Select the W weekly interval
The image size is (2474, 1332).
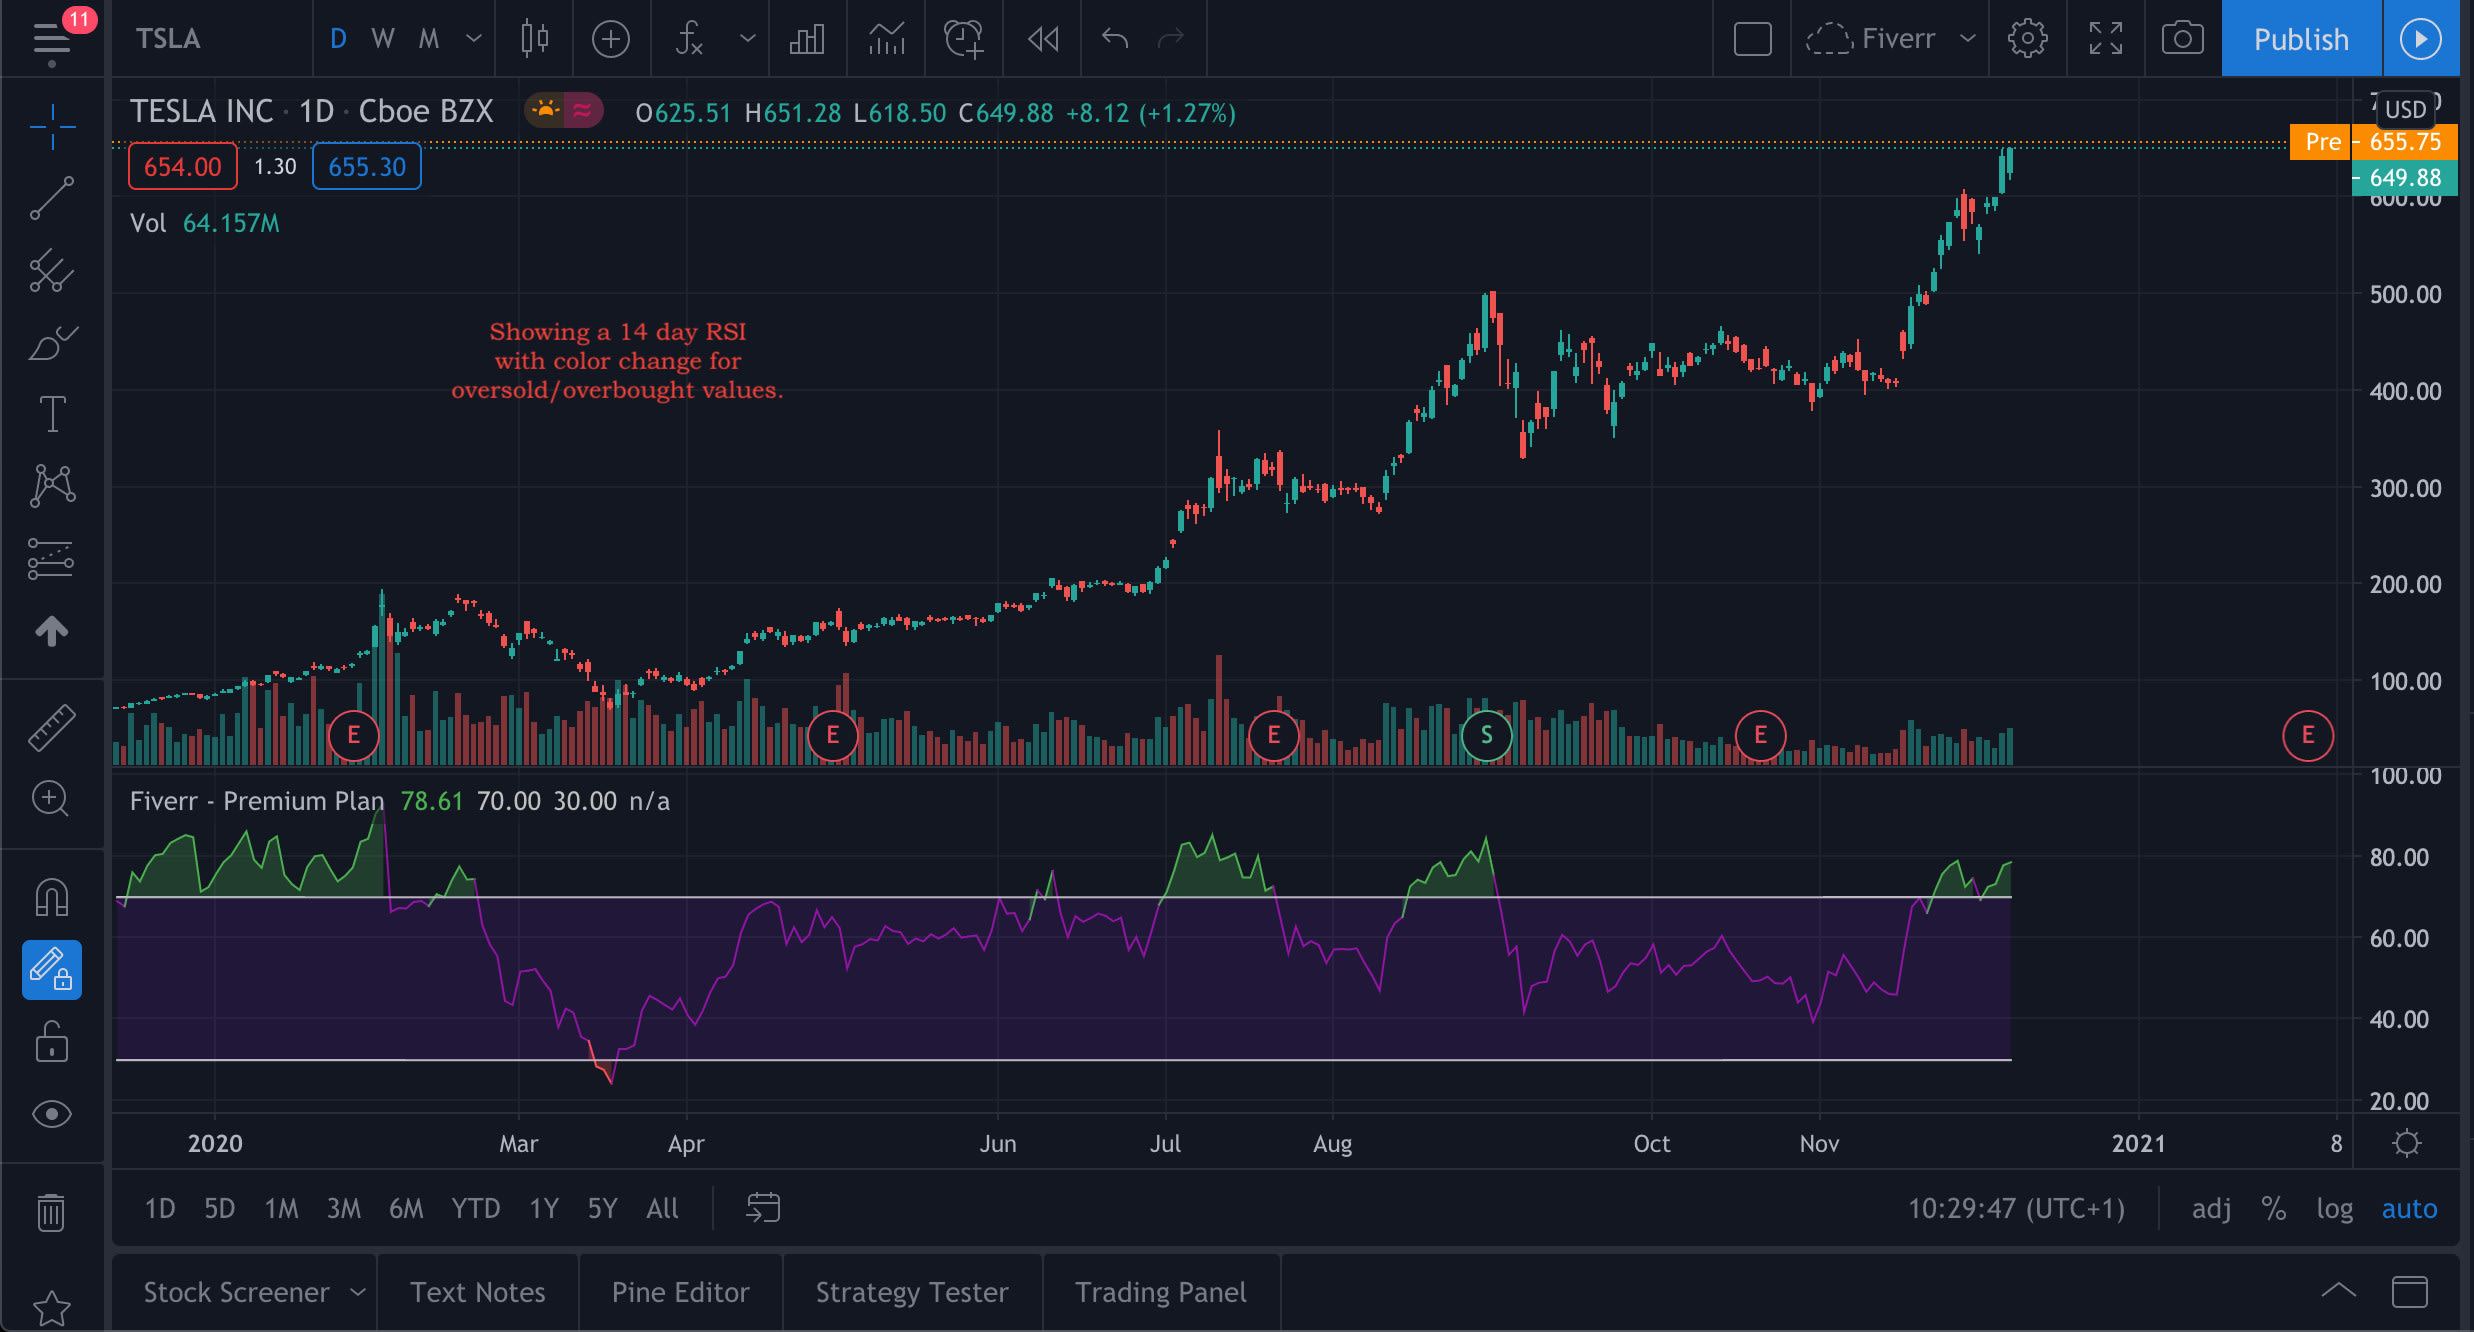click(382, 39)
